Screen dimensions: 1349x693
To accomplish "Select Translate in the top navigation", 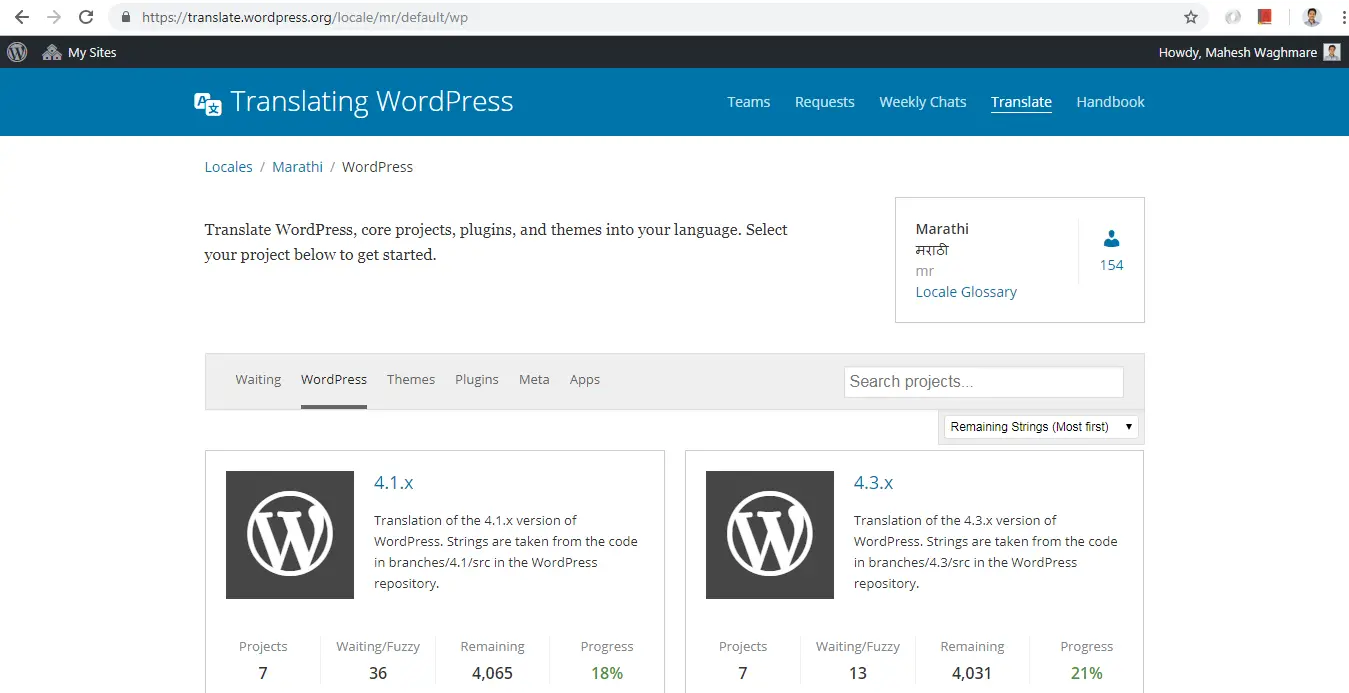I will [1021, 102].
